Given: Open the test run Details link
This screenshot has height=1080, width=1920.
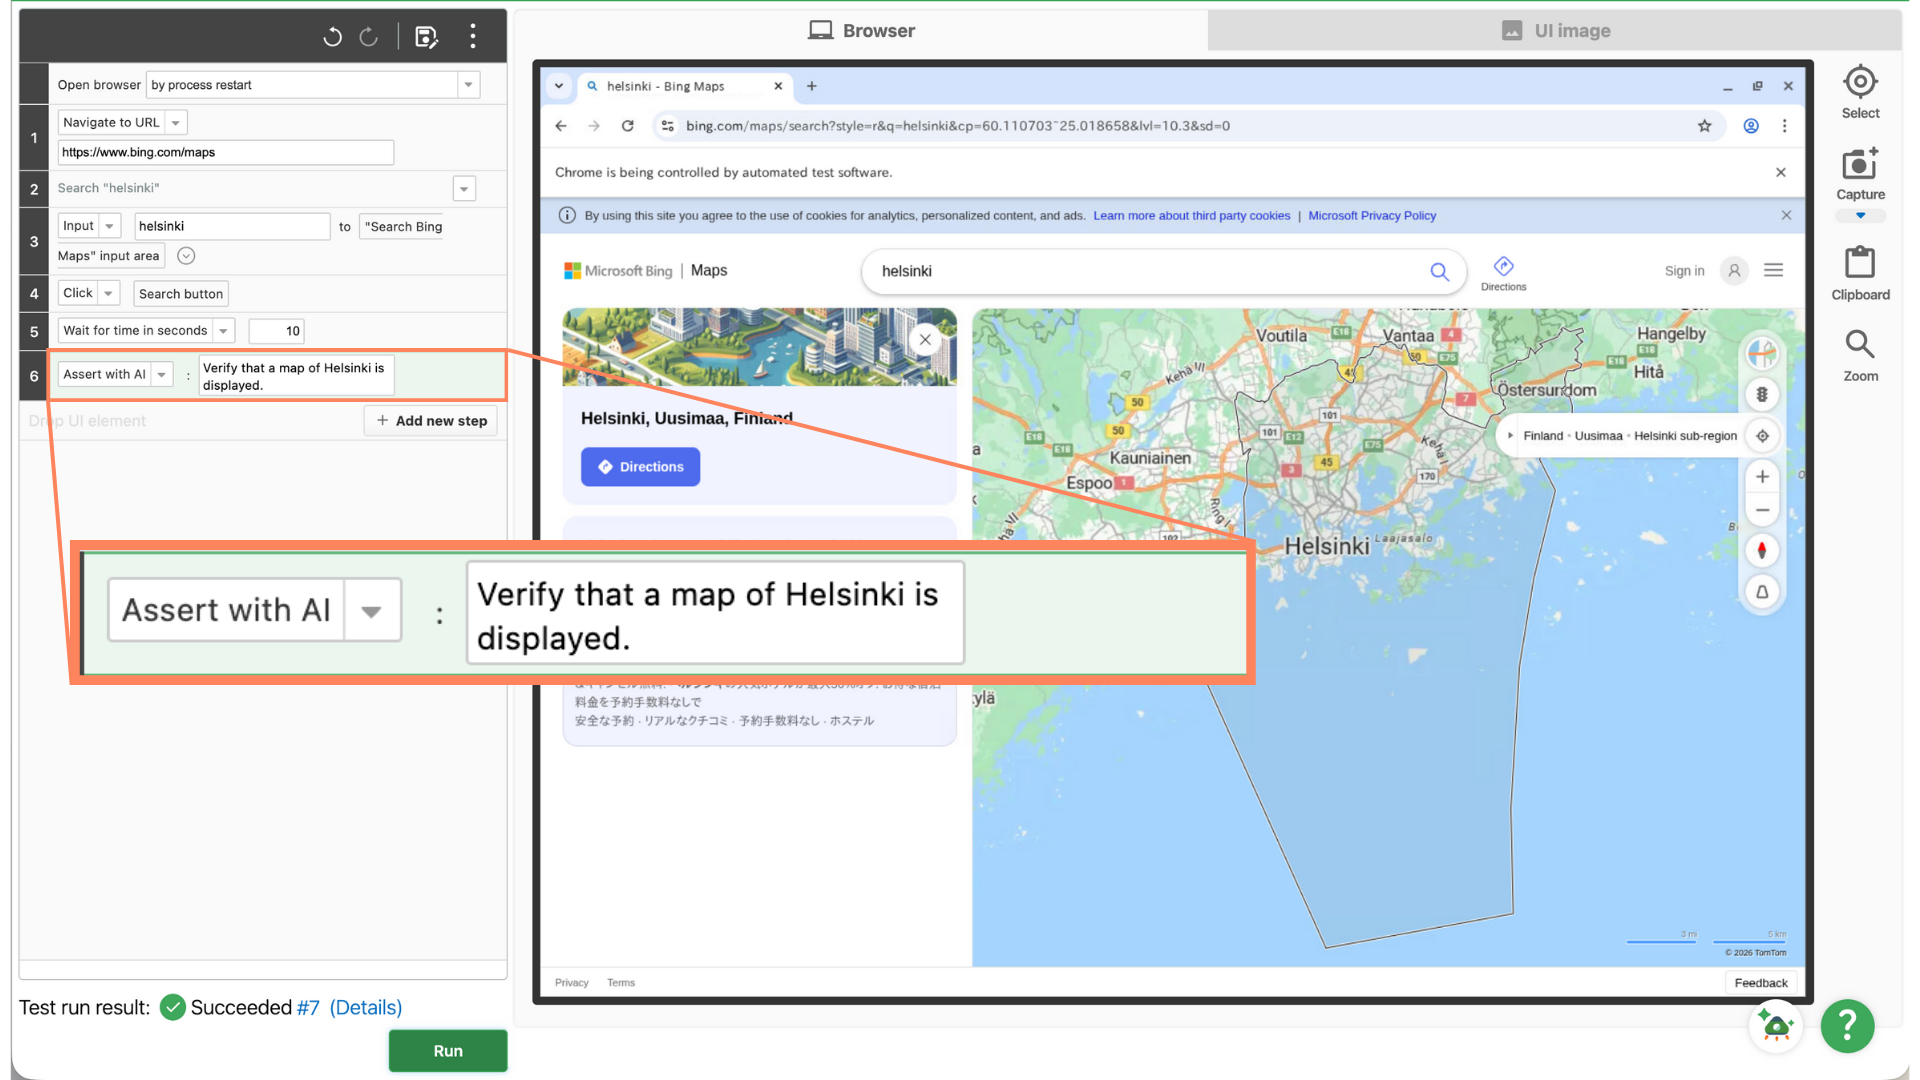Looking at the screenshot, I should point(365,1007).
